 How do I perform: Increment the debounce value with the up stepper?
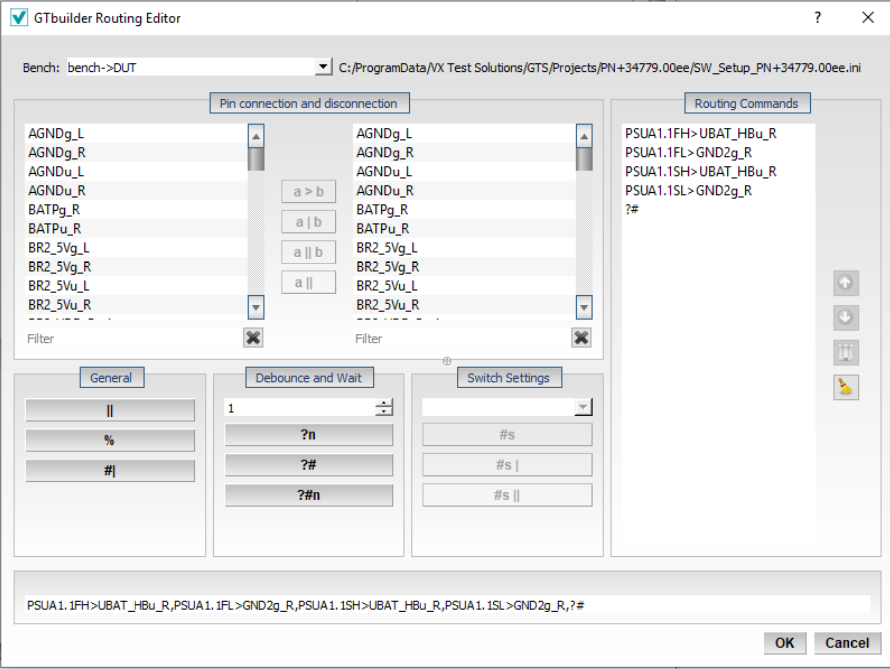click(382, 401)
